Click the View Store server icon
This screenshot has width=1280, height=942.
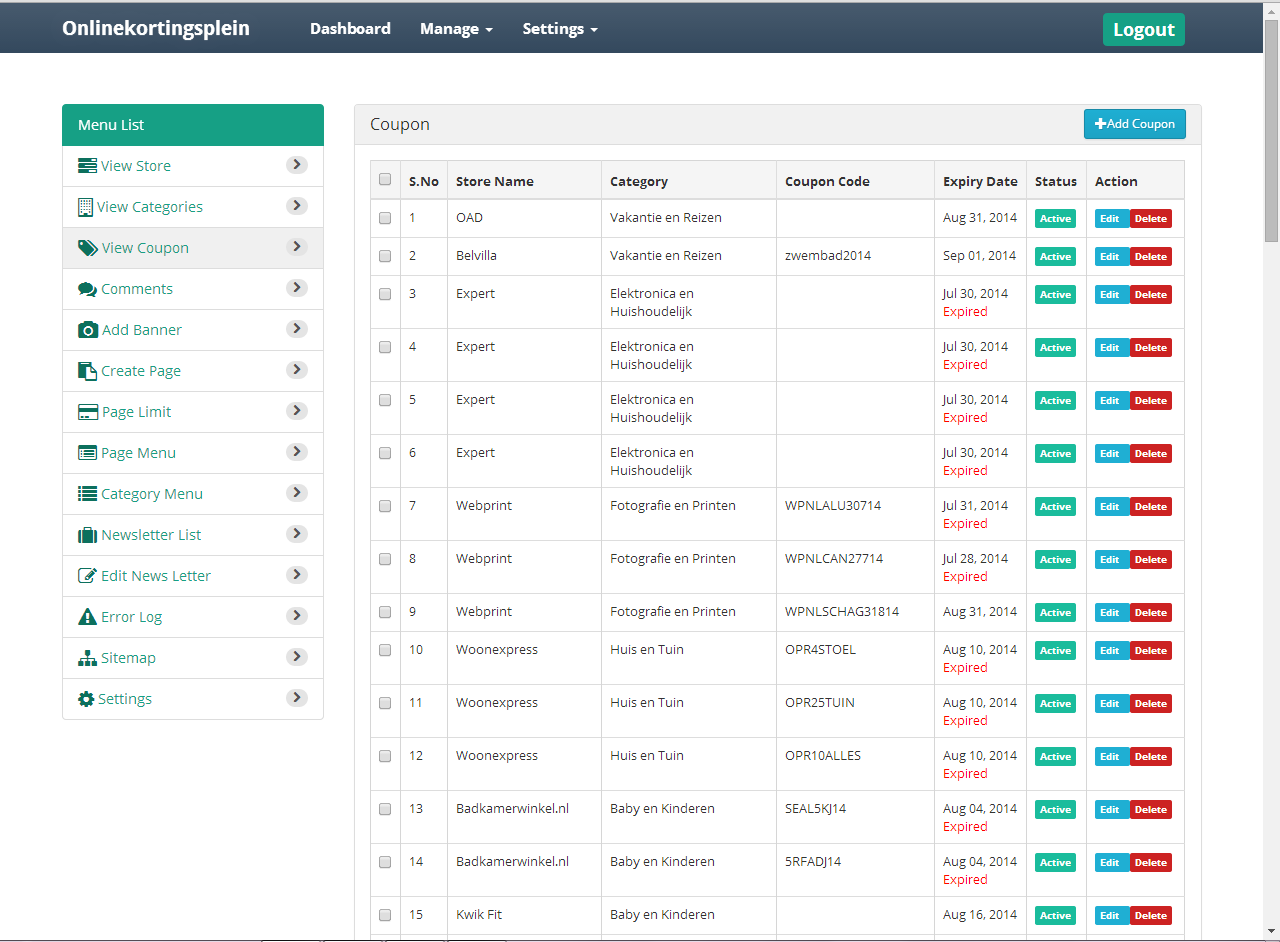pos(87,166)
